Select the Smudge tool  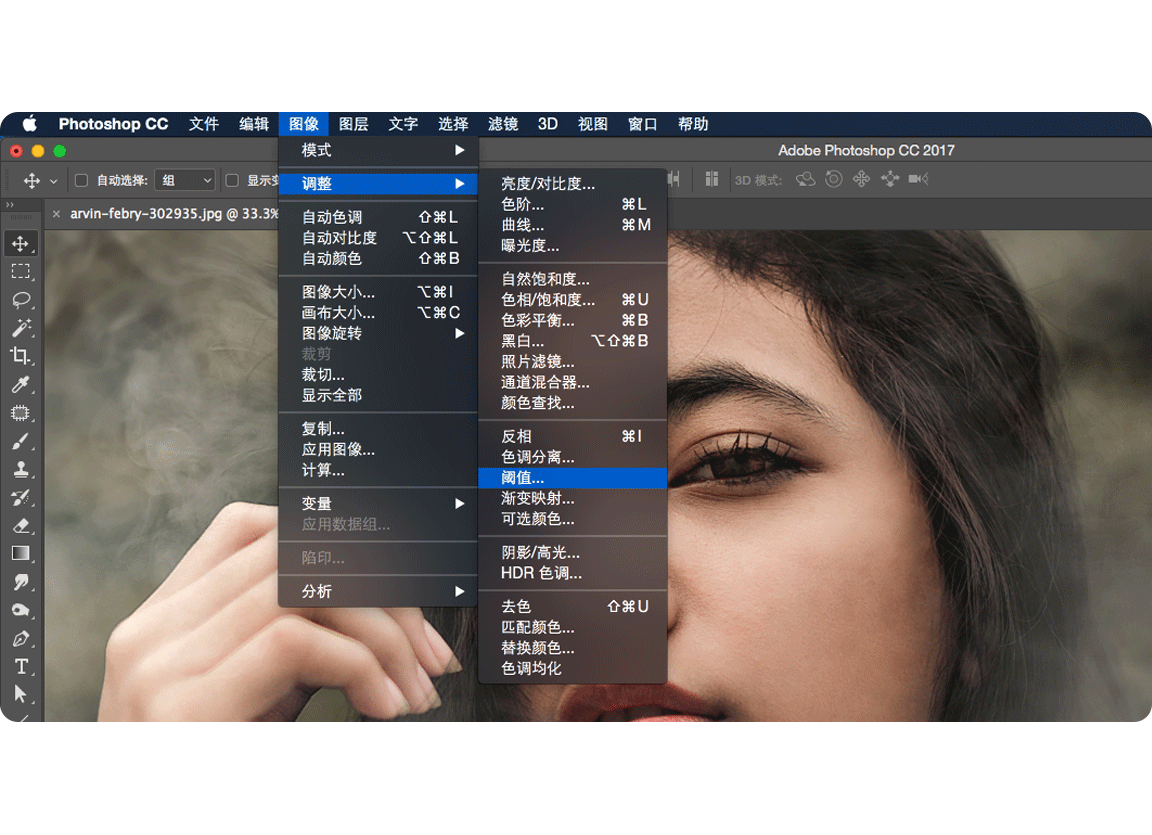tap(21, 582)
